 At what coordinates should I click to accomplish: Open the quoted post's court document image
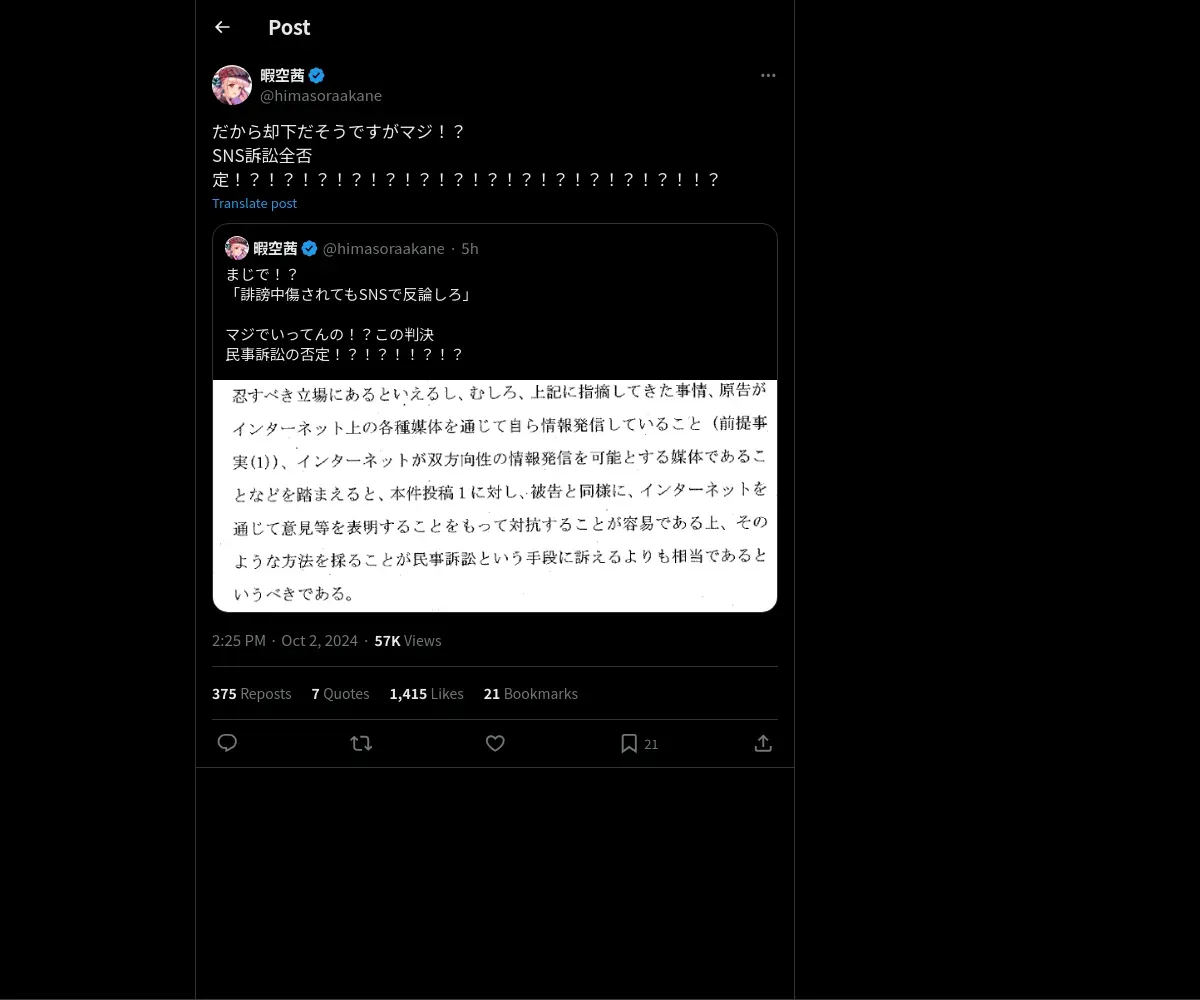pyautogui.click(x=495, y=495)
